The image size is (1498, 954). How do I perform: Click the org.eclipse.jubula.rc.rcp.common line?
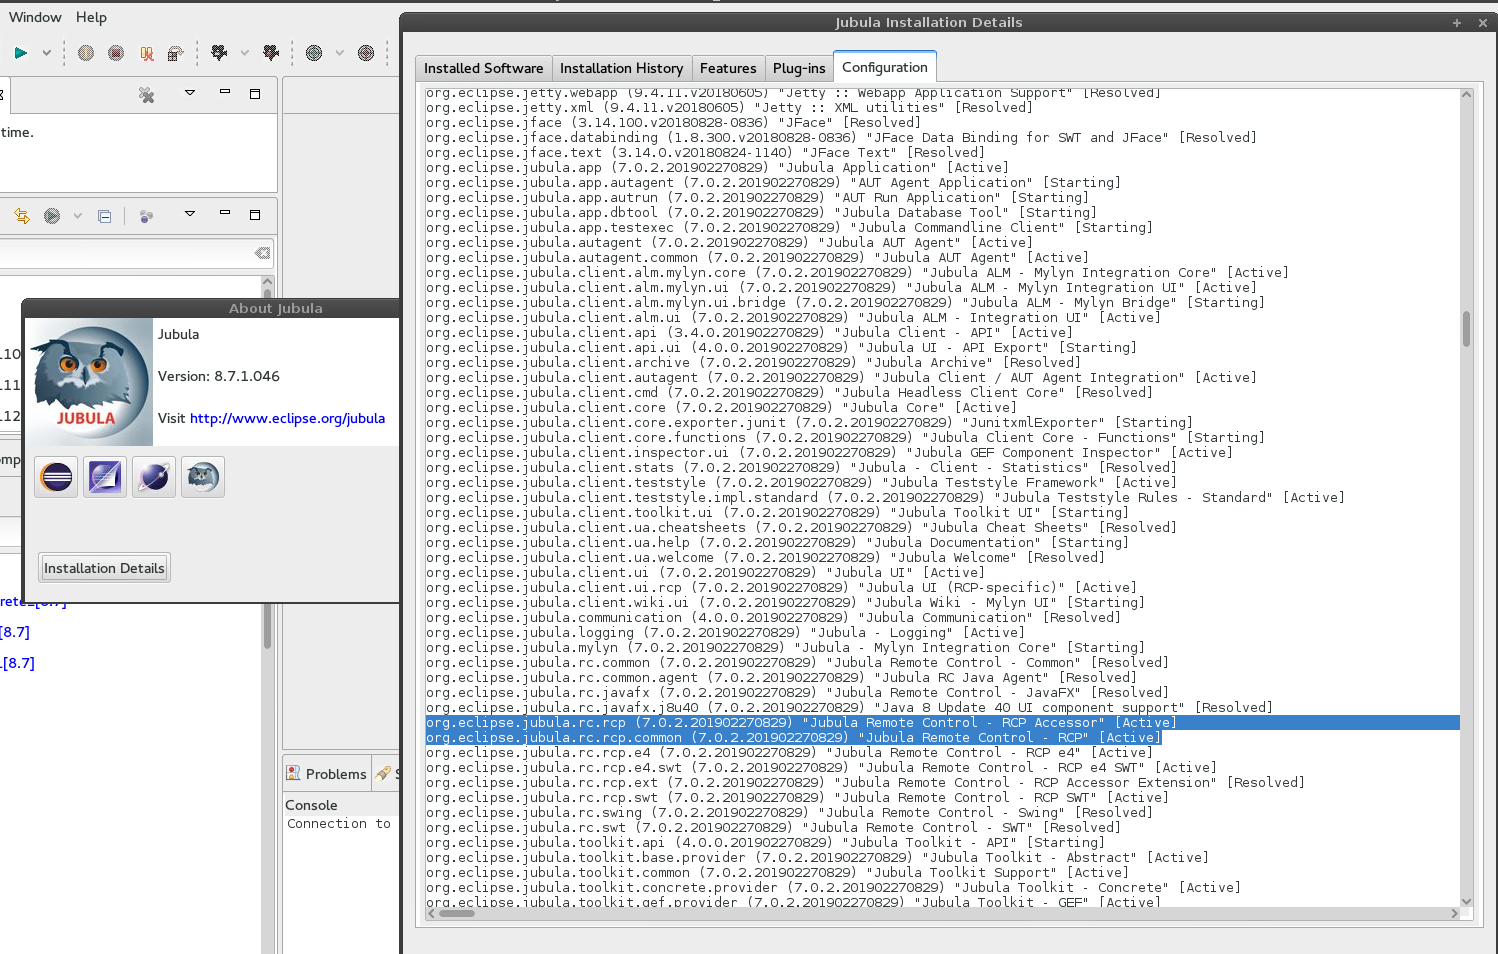click(x=793, y=738)
